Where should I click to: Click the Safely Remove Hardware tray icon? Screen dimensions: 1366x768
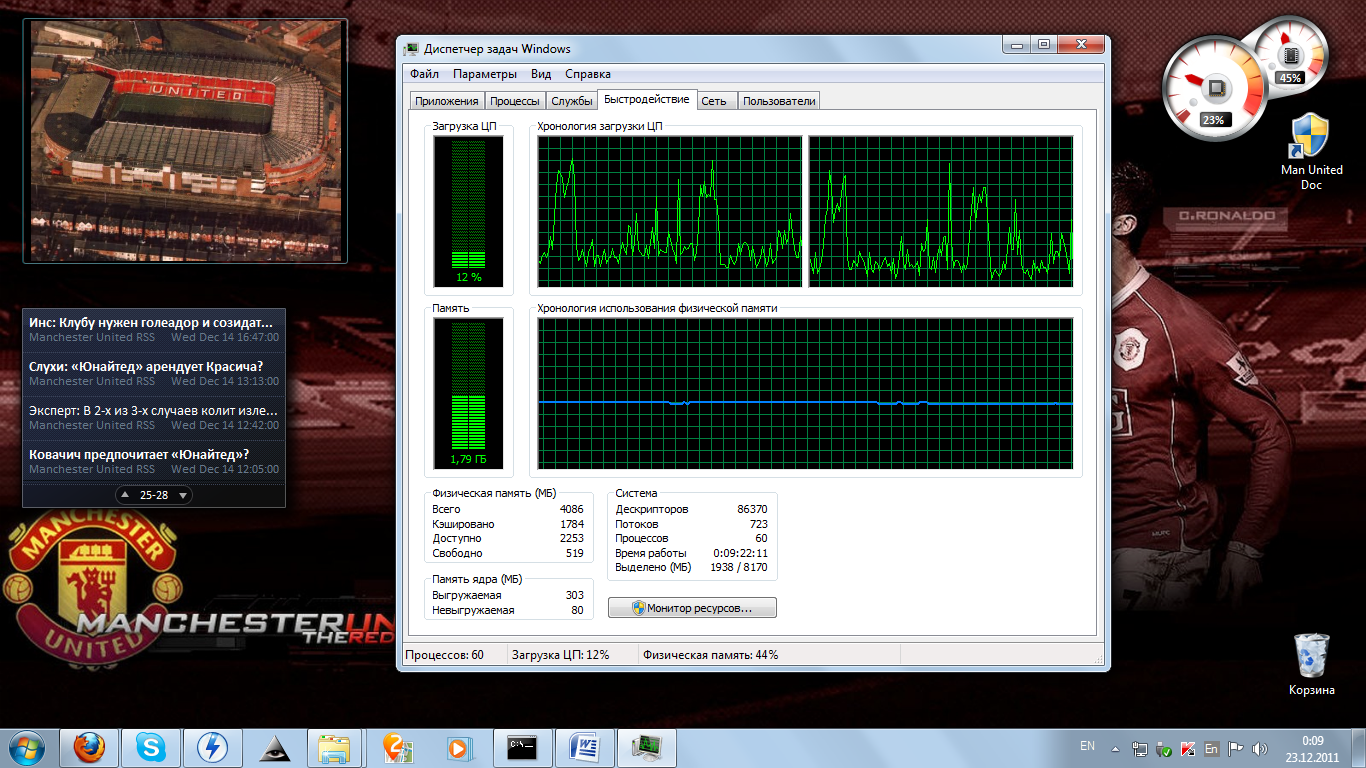click(x=1164, y=748)
